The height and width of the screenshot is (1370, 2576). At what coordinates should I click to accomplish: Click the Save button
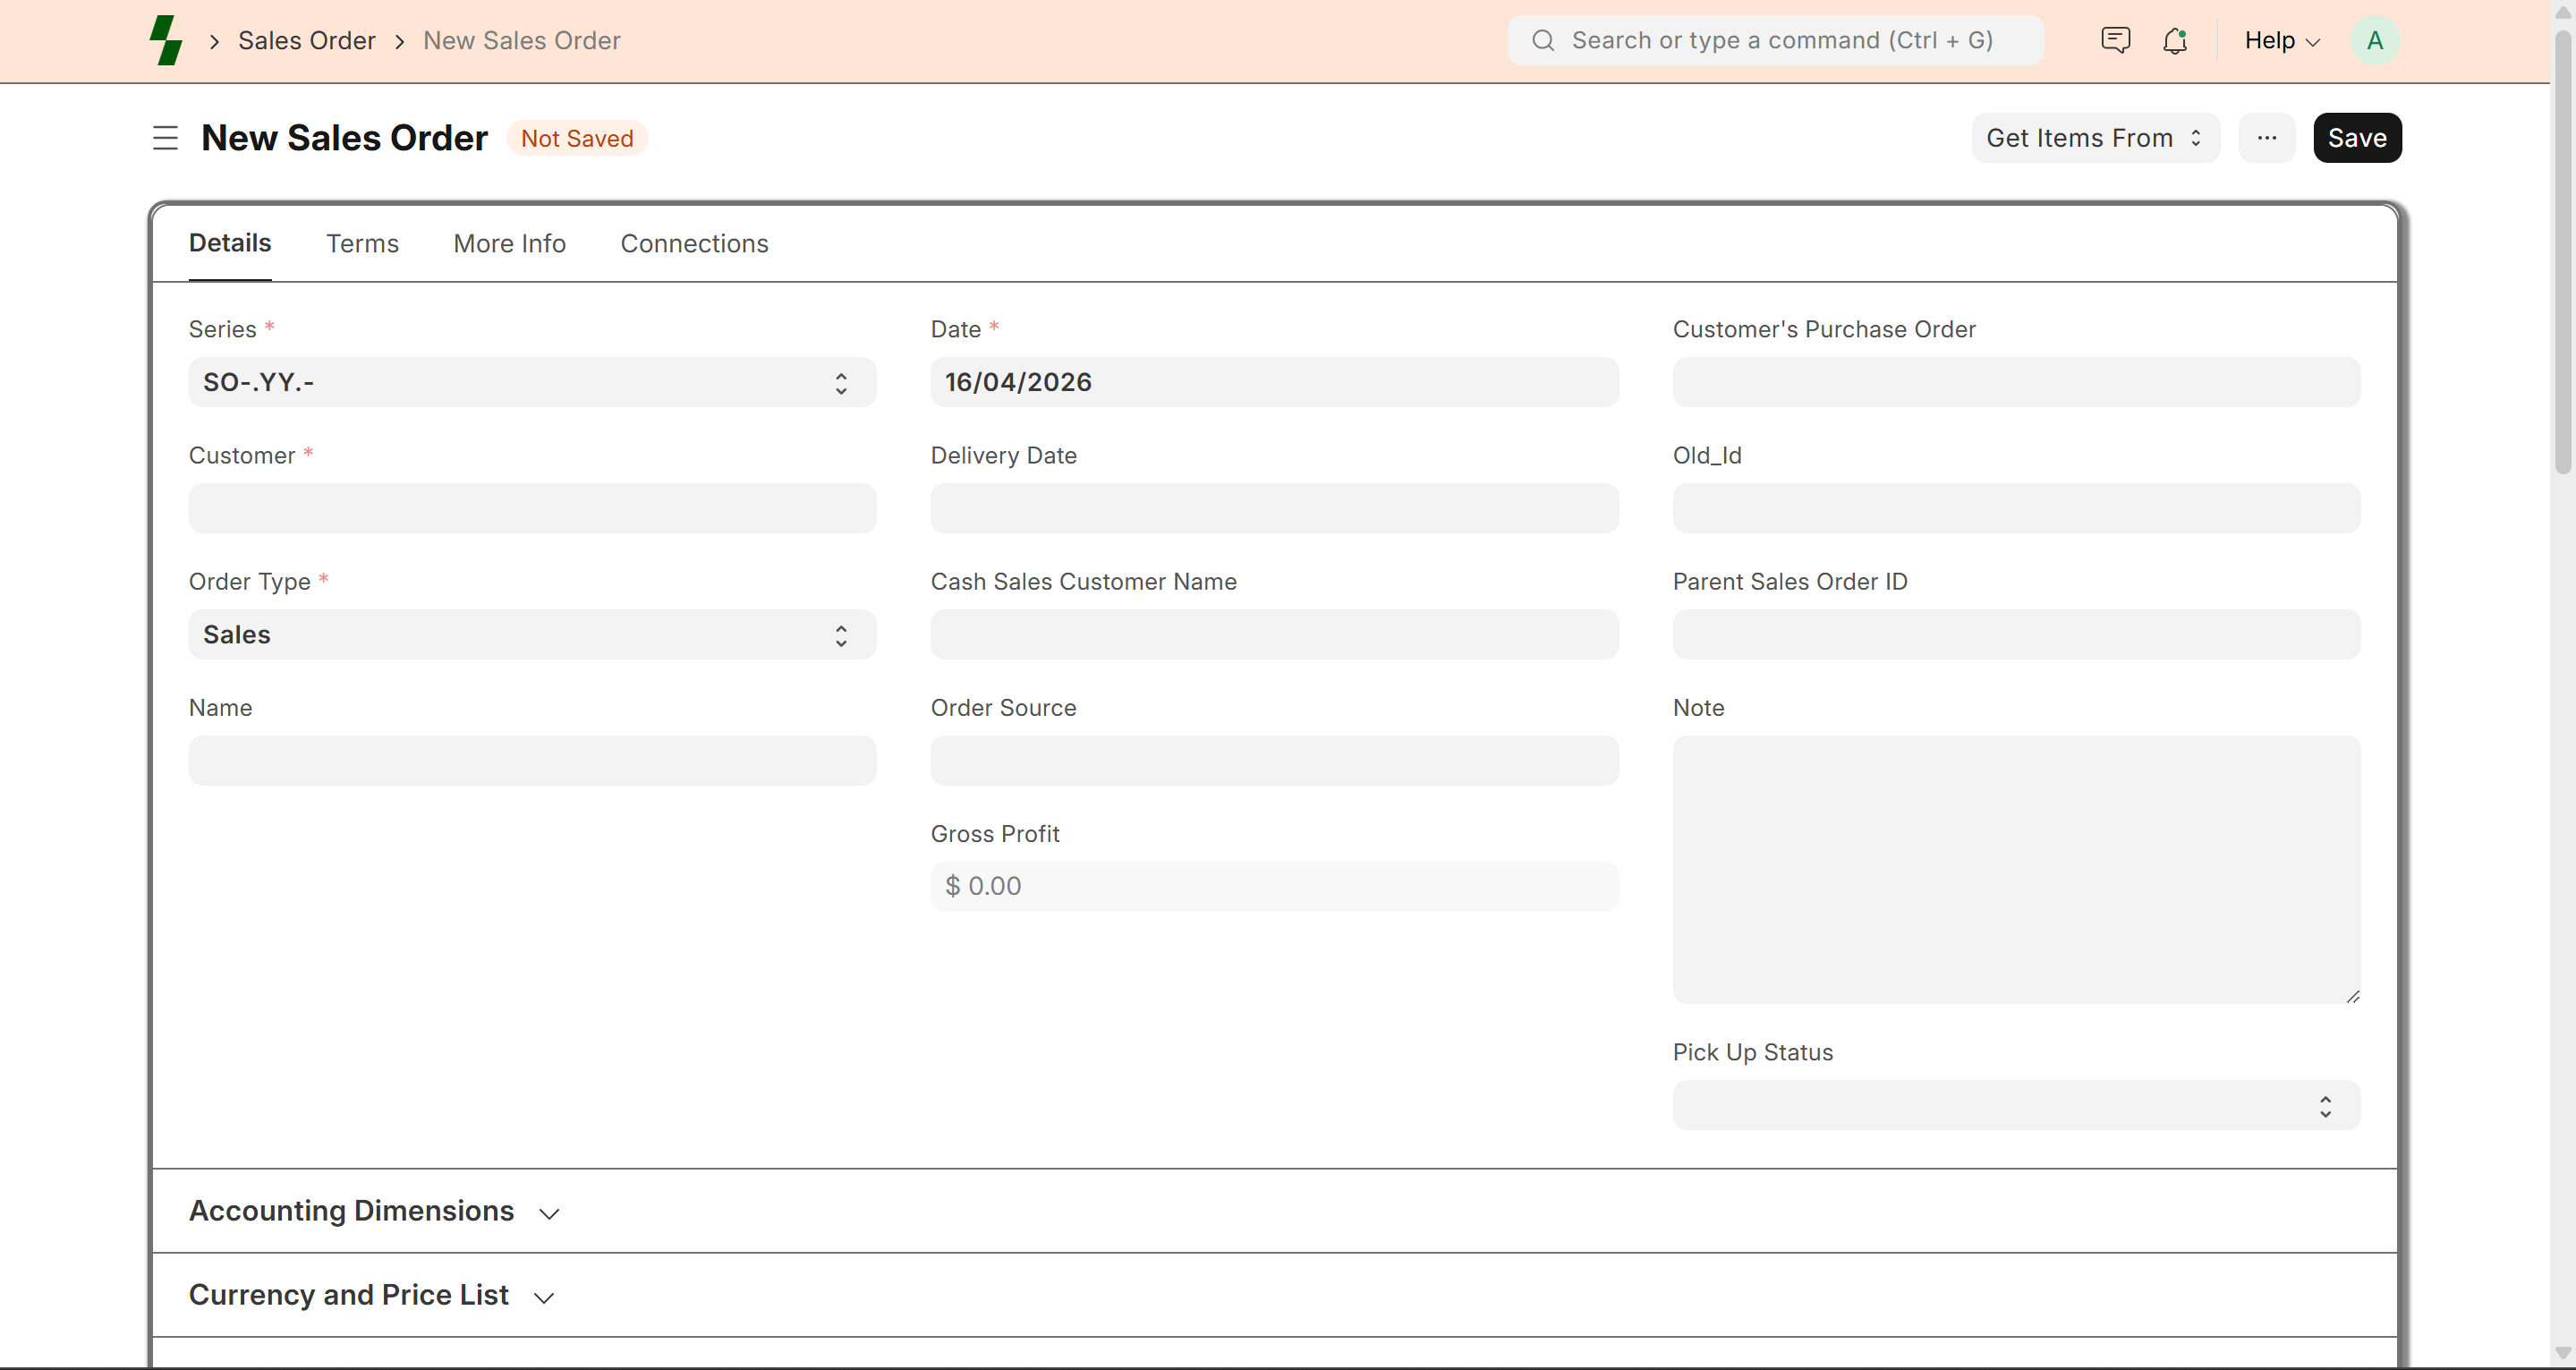point(2356,138)
